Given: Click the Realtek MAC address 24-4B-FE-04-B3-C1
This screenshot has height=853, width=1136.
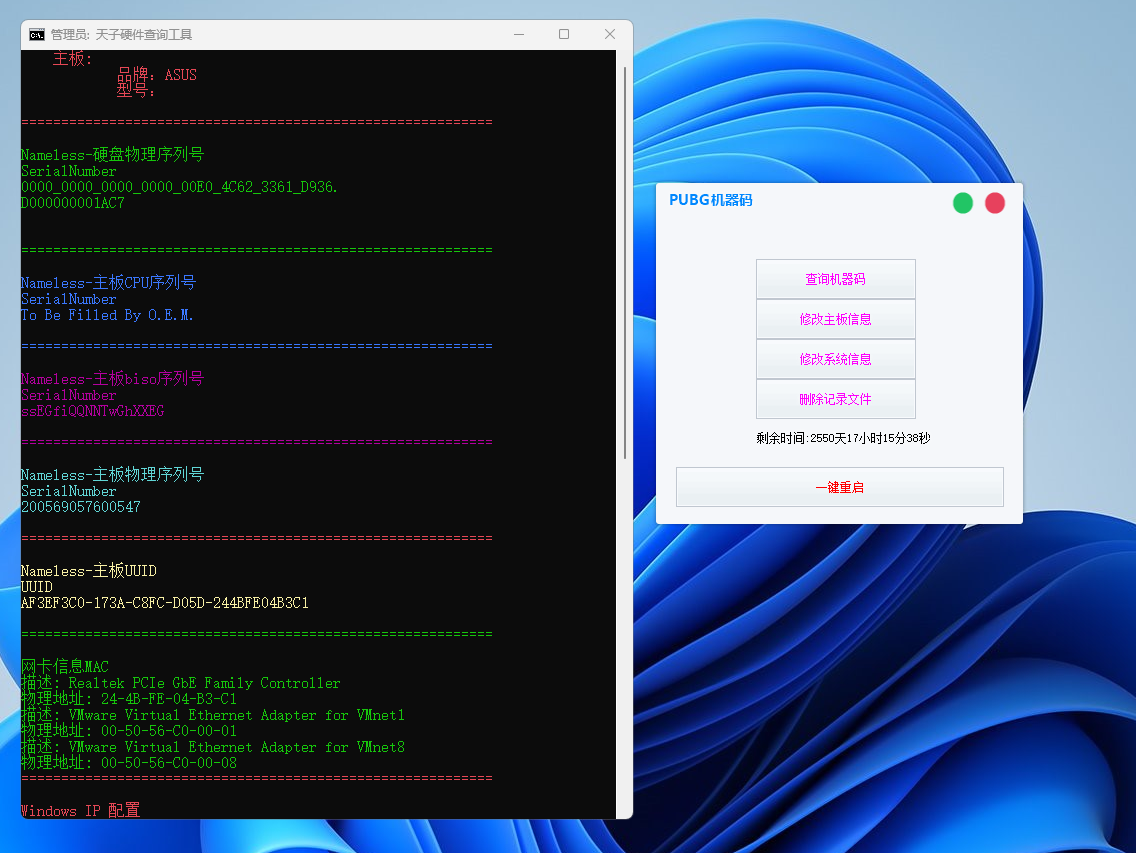Looking at the screenshot, I should (169, 699).
